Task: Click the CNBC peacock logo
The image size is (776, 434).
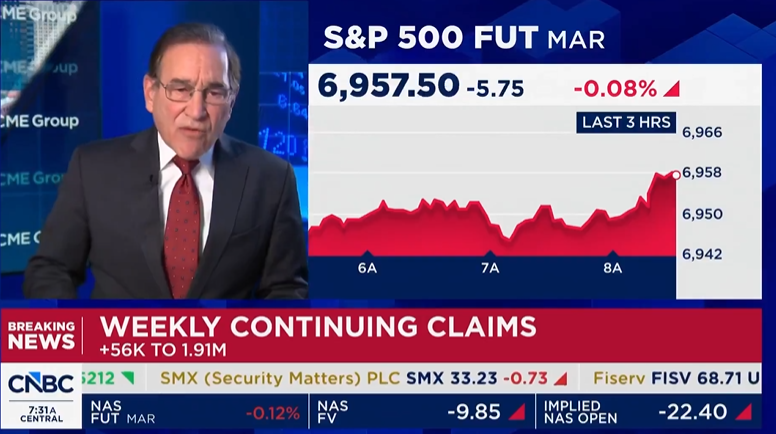Action: point(41,382)
